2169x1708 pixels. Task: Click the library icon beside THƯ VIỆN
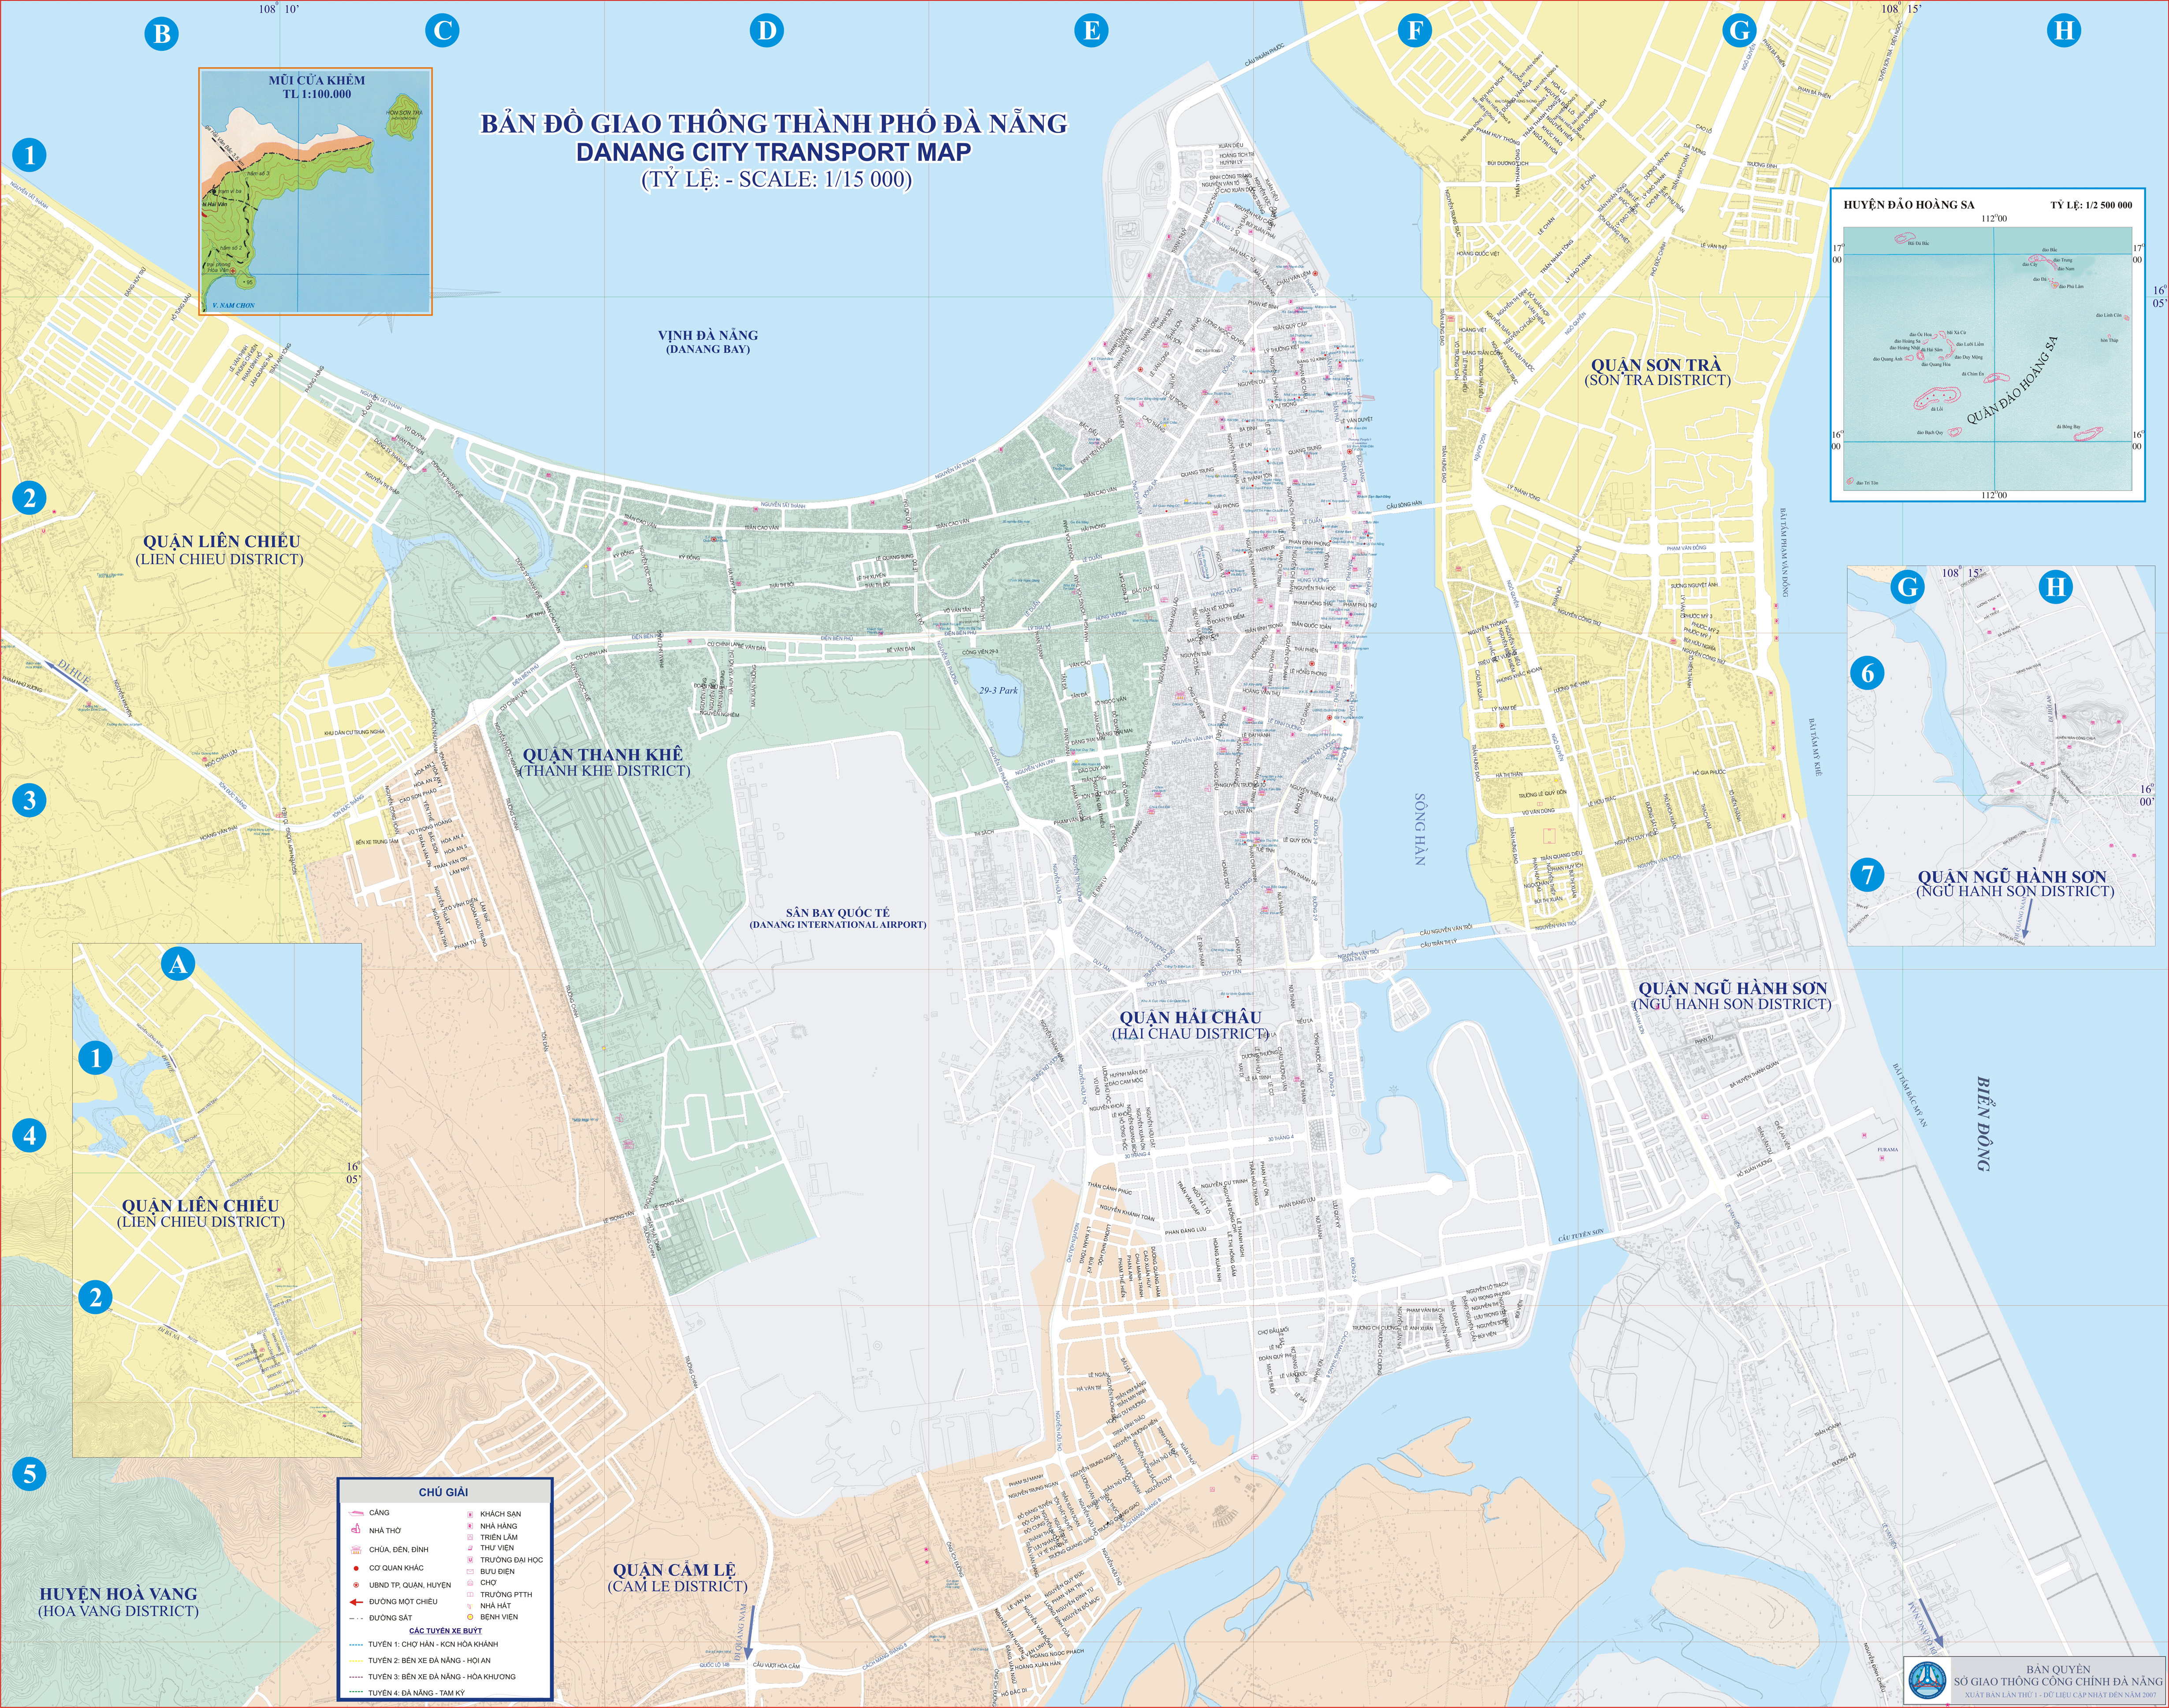tap(470, 1548)
